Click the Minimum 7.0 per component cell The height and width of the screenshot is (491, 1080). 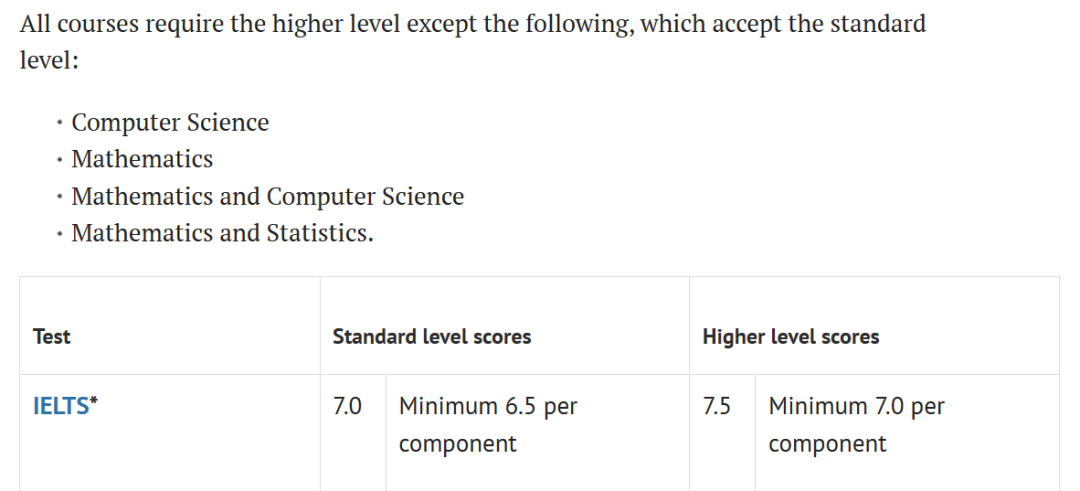907,433
